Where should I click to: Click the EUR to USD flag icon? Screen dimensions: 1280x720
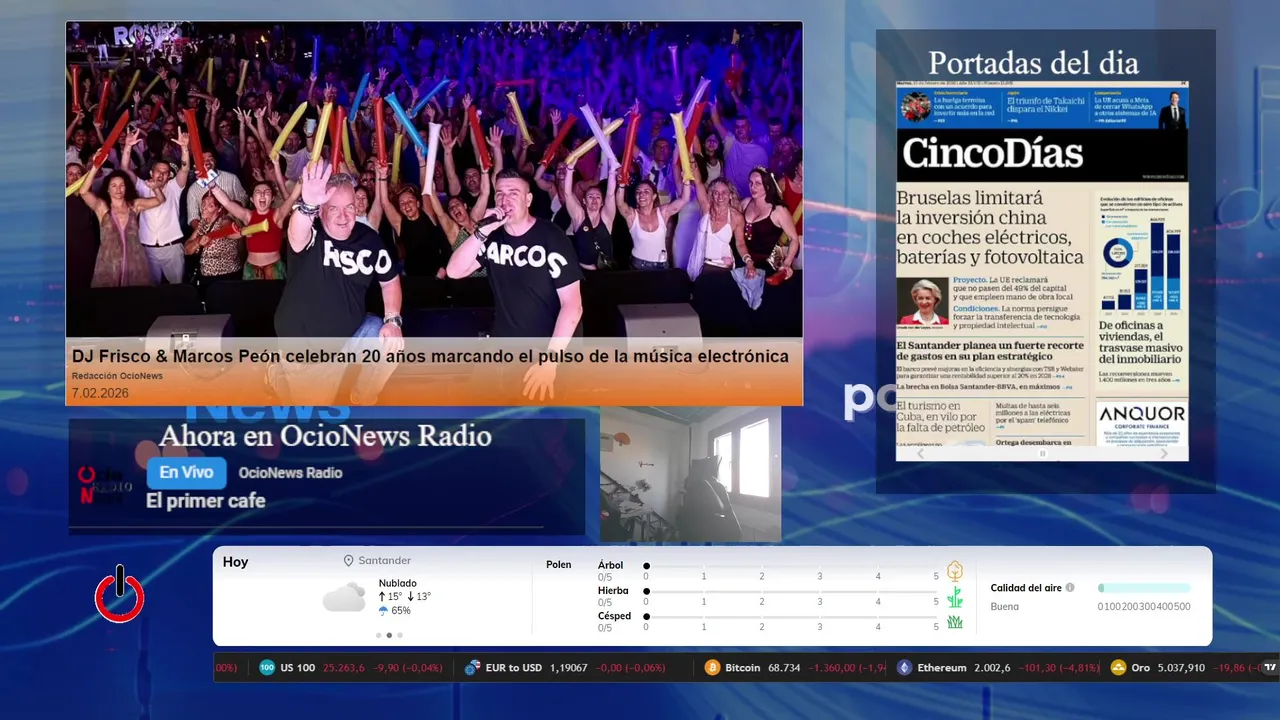tap(472, 668)
